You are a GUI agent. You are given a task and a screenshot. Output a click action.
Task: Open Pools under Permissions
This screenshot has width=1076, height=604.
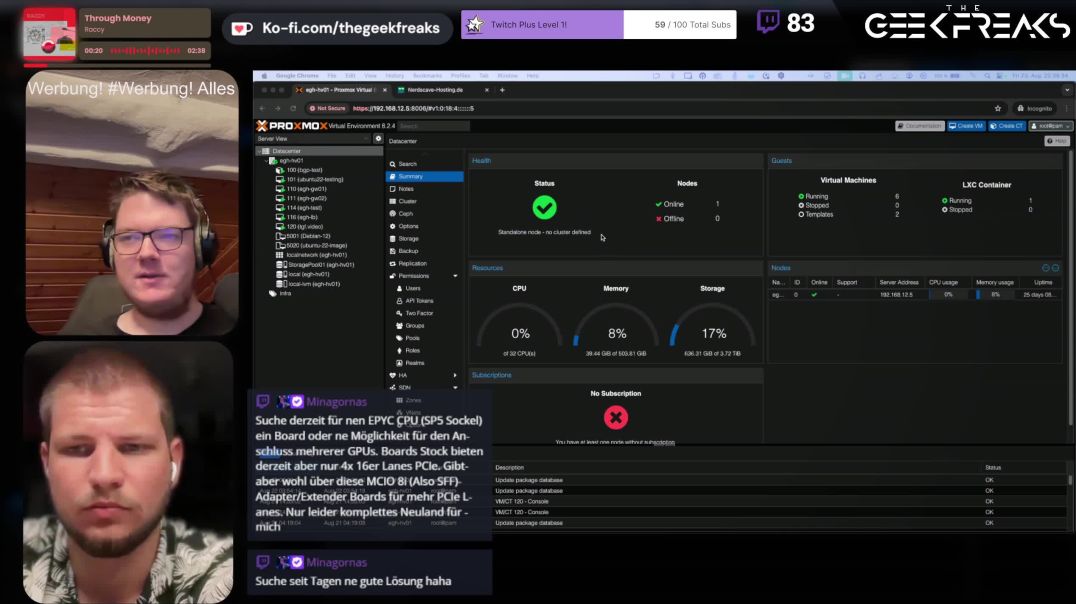pyautogui.click(x=412, y=338)
